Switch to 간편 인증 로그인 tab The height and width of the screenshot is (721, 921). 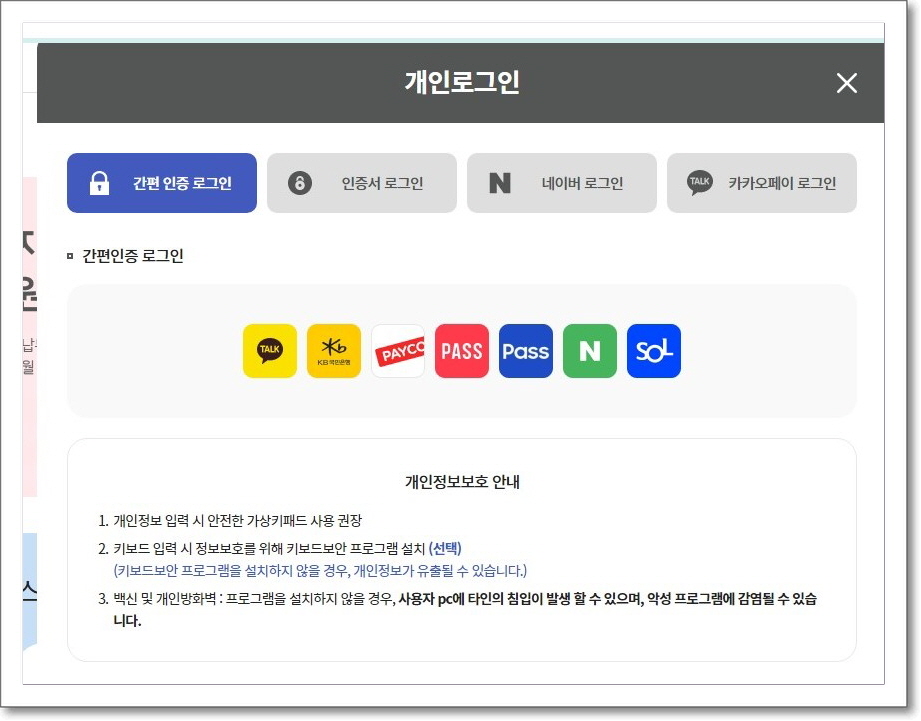coord(162,183)
